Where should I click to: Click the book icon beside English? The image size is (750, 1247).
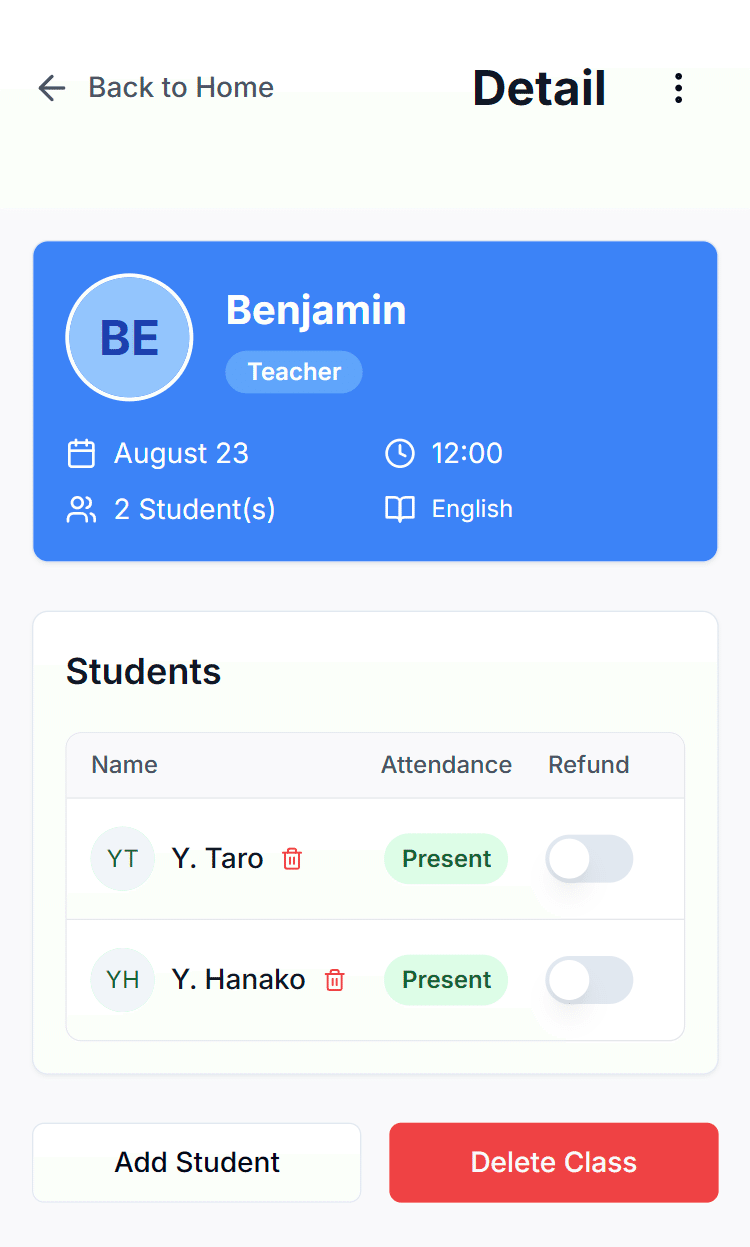click(399, 510)
